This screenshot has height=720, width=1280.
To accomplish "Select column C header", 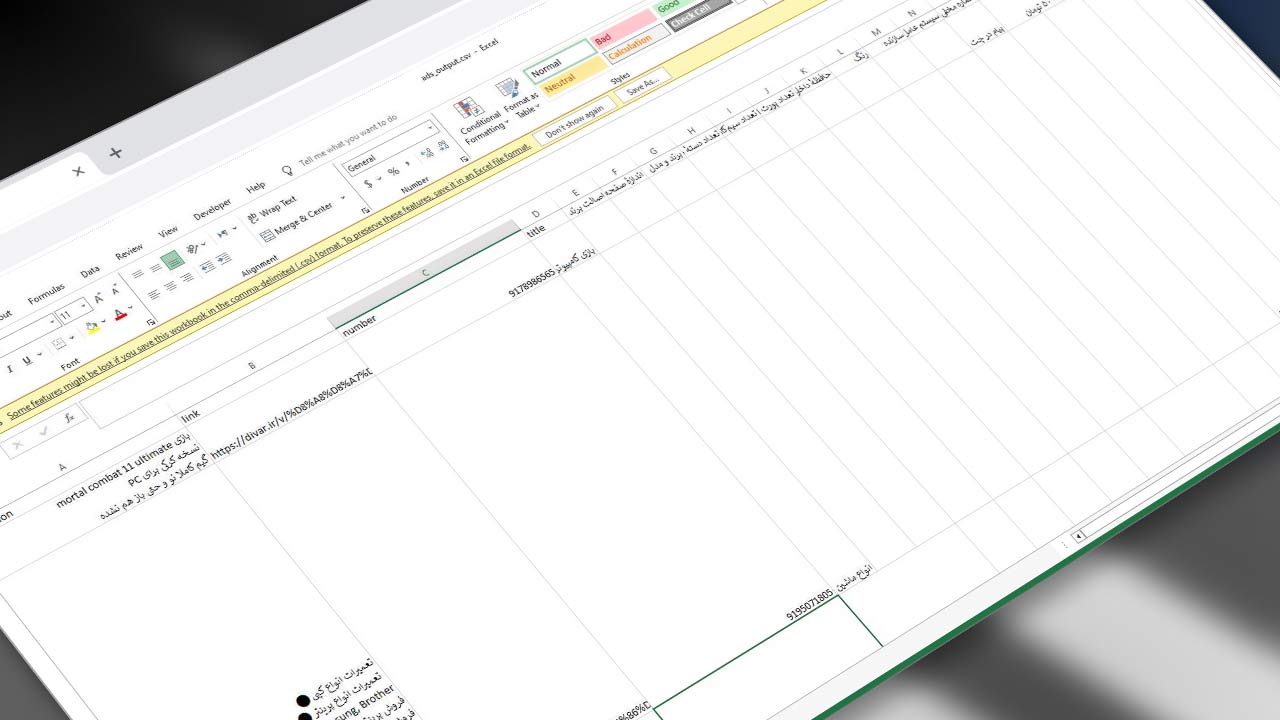I will [425, 273].
